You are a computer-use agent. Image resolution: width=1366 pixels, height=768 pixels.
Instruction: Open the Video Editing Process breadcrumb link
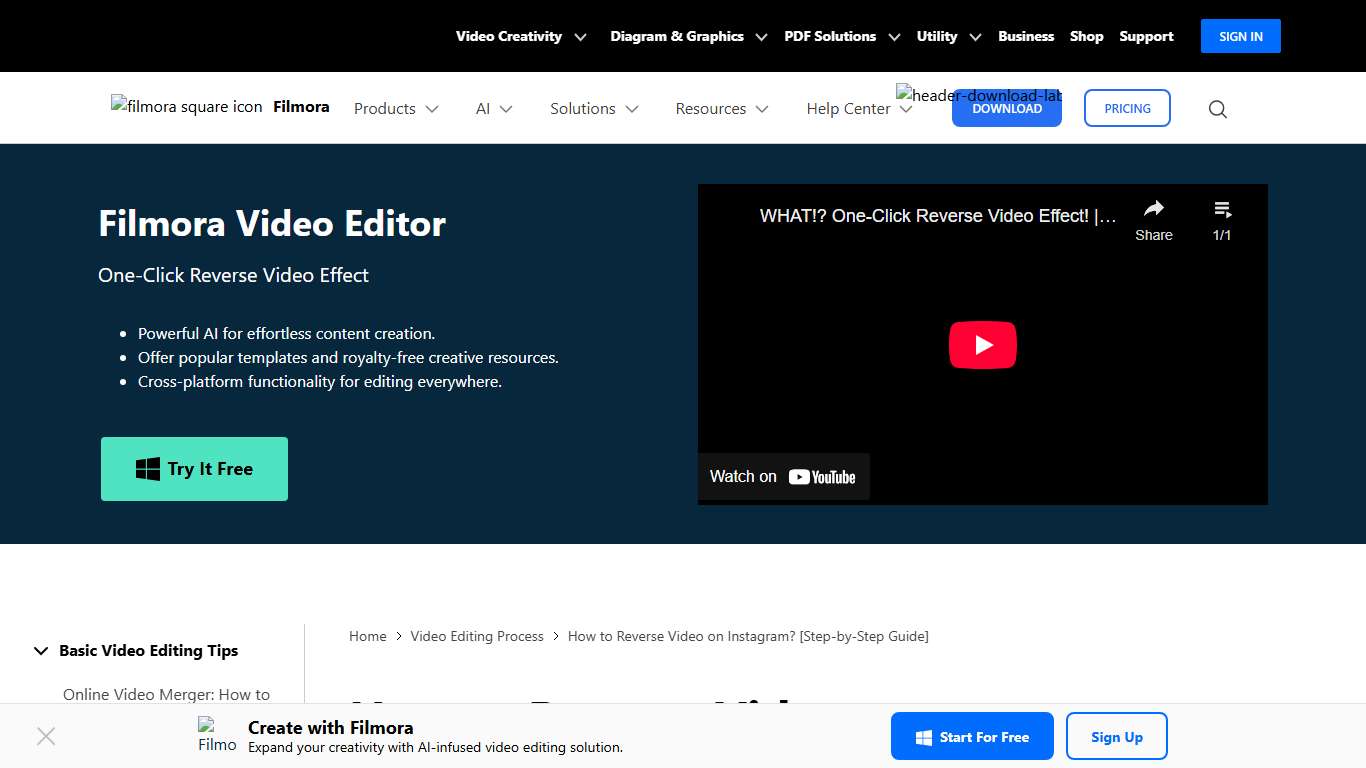point(477,636)
